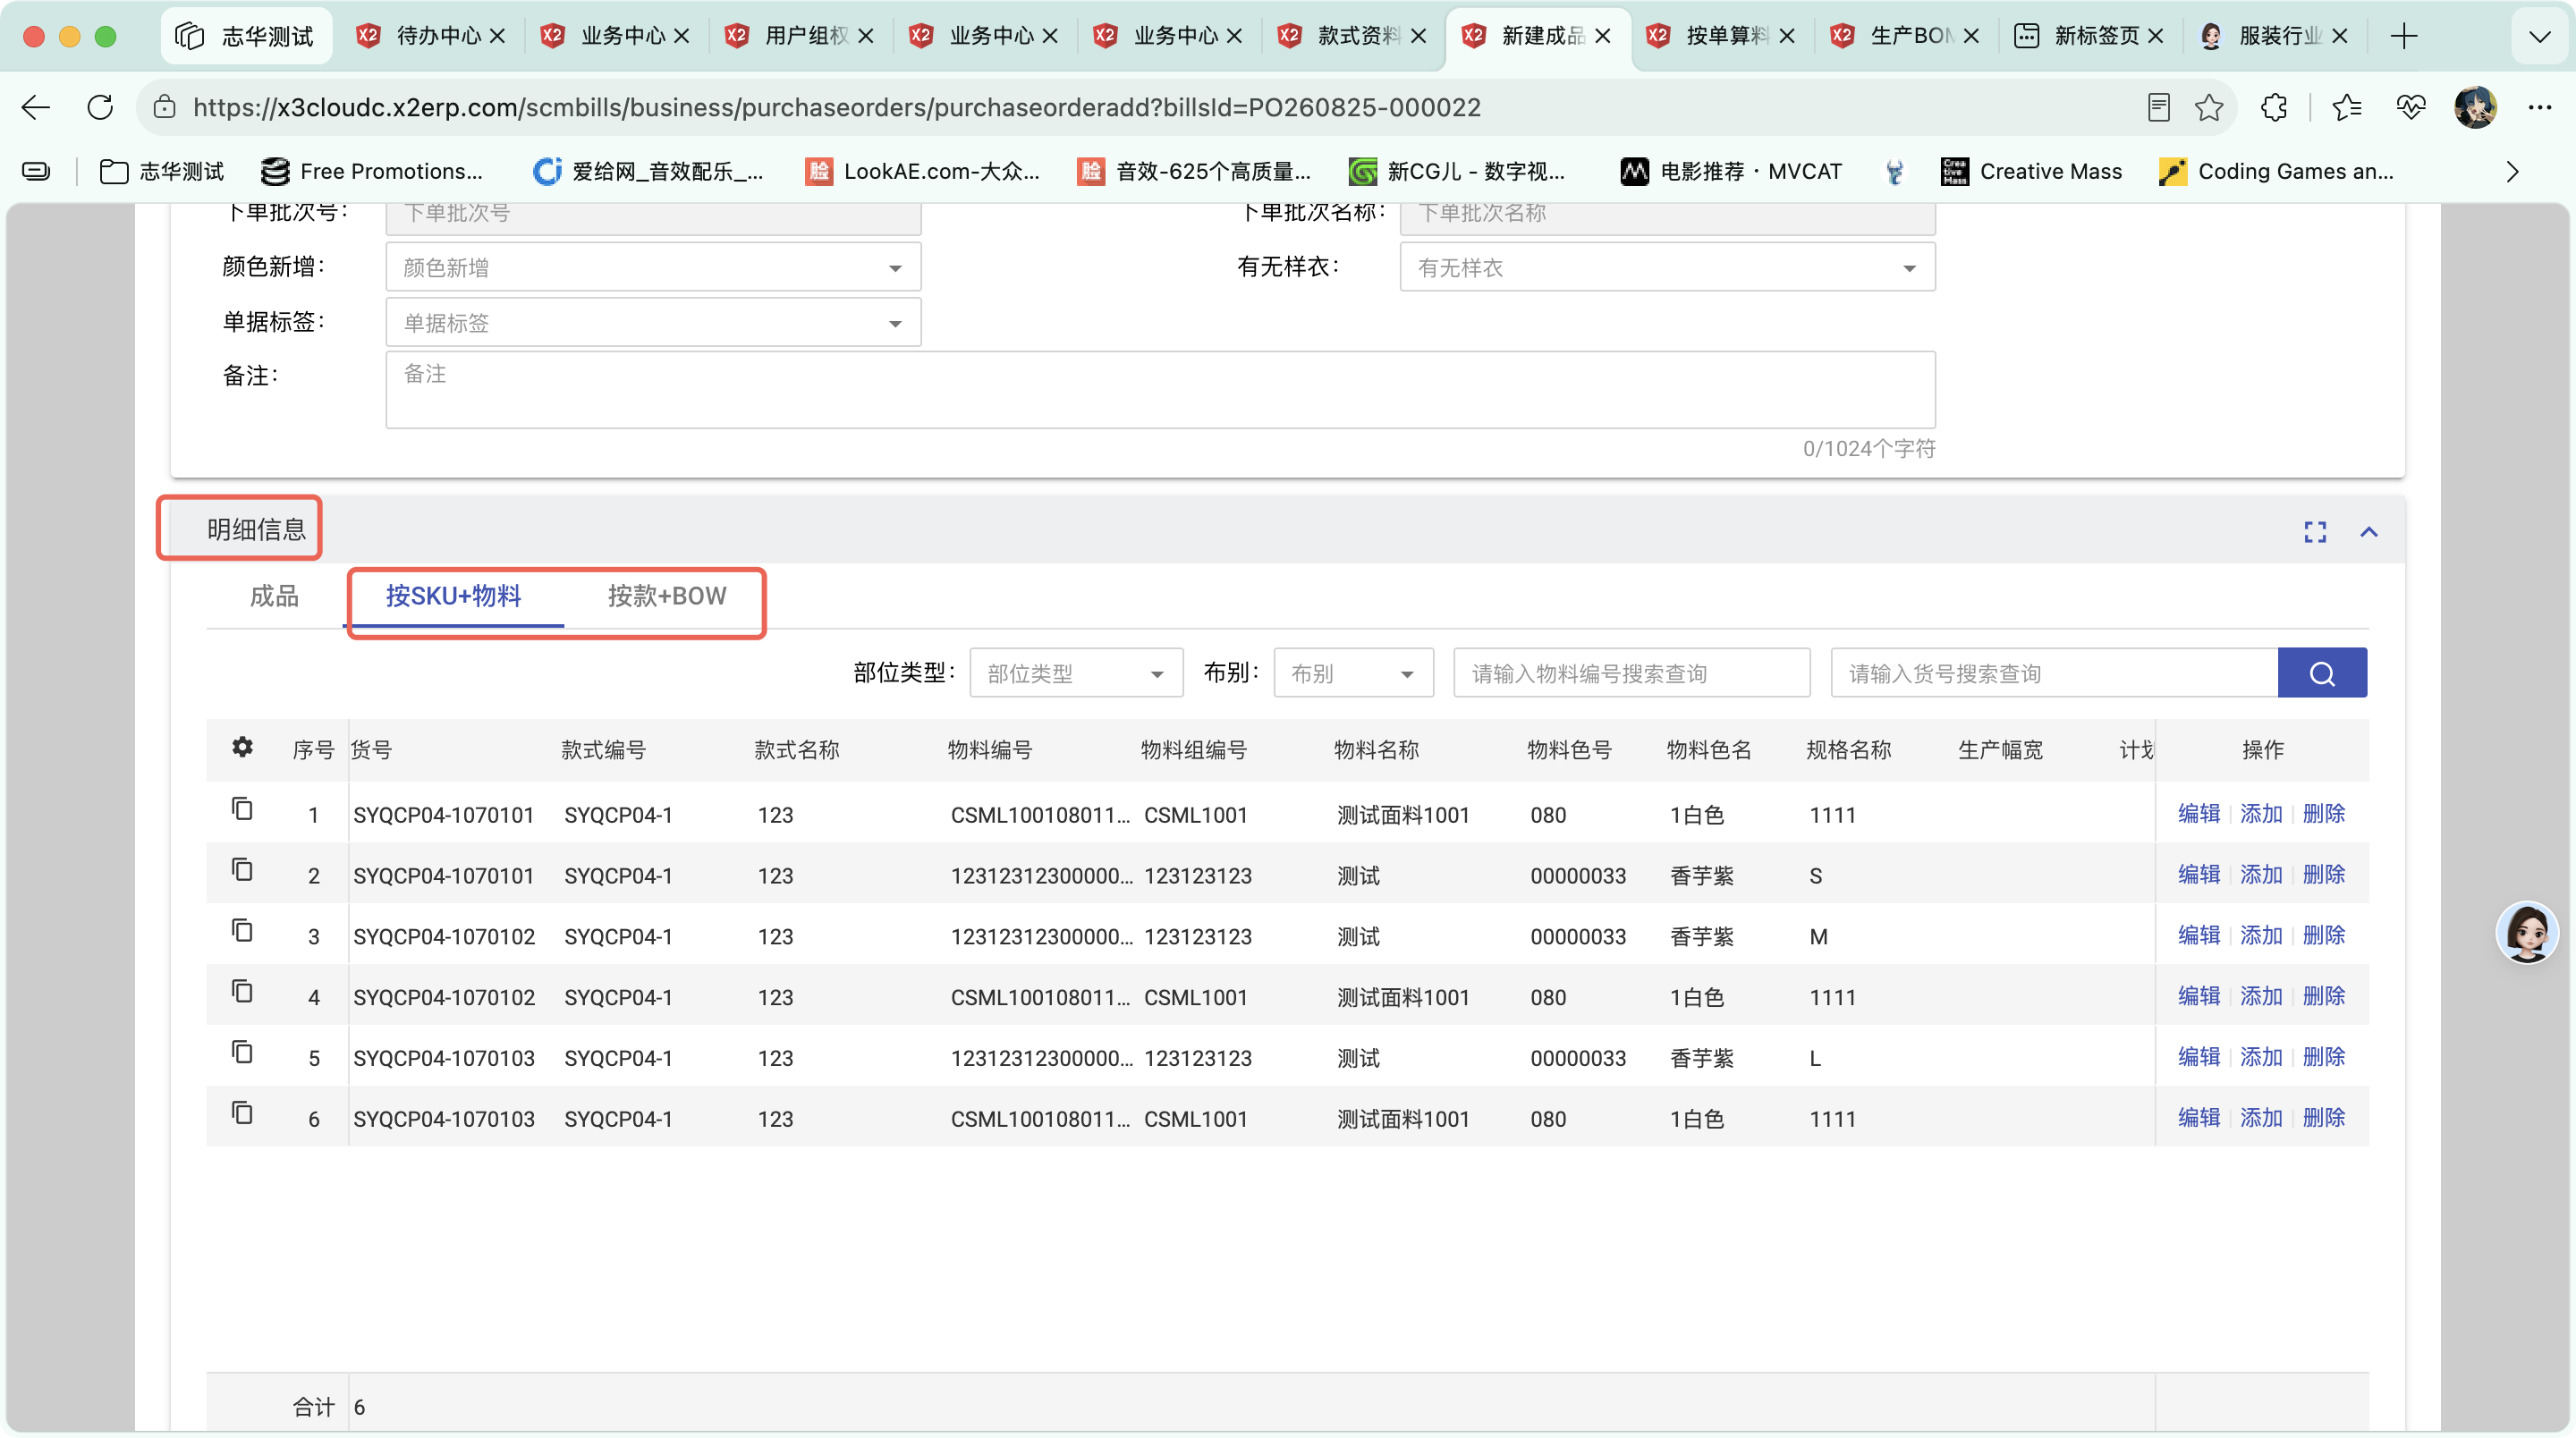The width and height of the screenshot is (2576, 1438).
Task: Copy row 1 using its copy icon
Action: 242,808
